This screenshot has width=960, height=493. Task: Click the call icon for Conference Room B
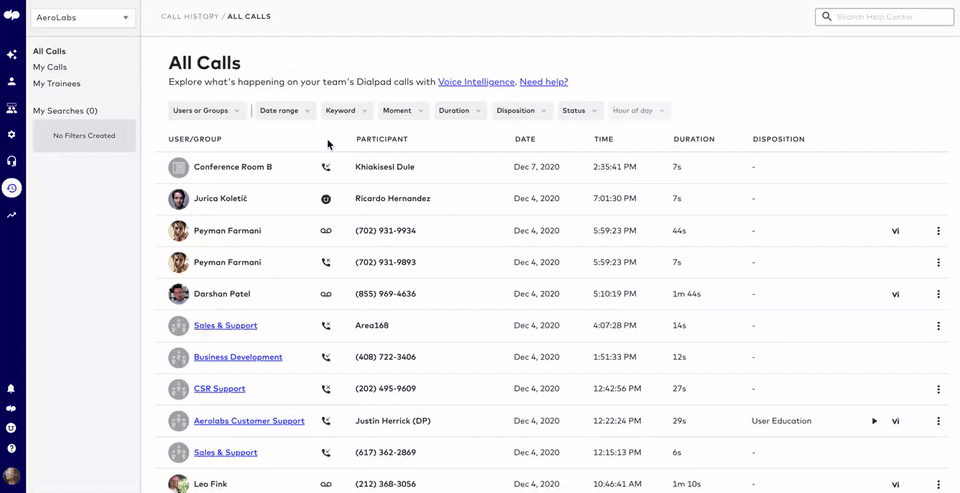click(326, 167)
